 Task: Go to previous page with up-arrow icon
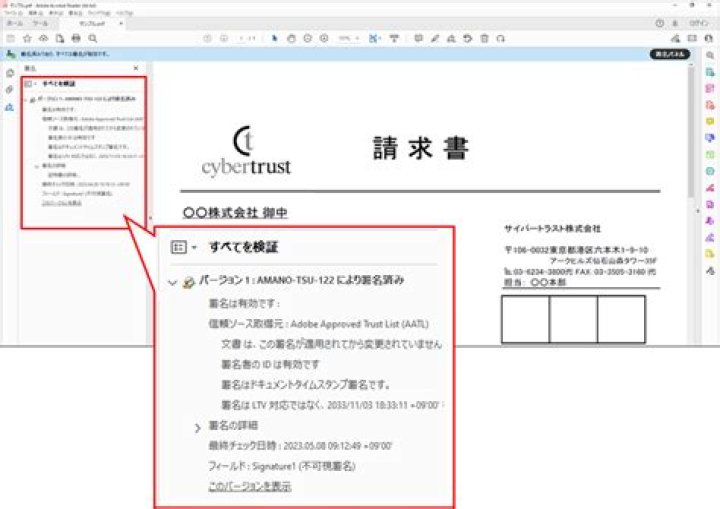[207, 39]
